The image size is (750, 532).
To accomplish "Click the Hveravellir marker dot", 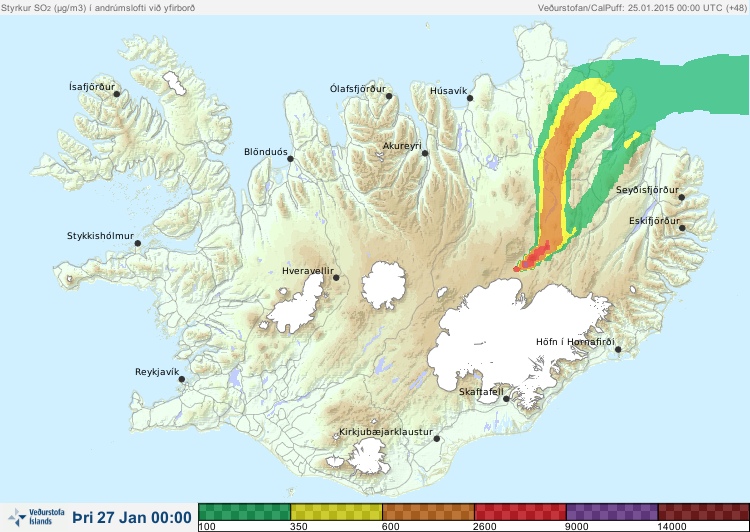I will coord(336,277).
